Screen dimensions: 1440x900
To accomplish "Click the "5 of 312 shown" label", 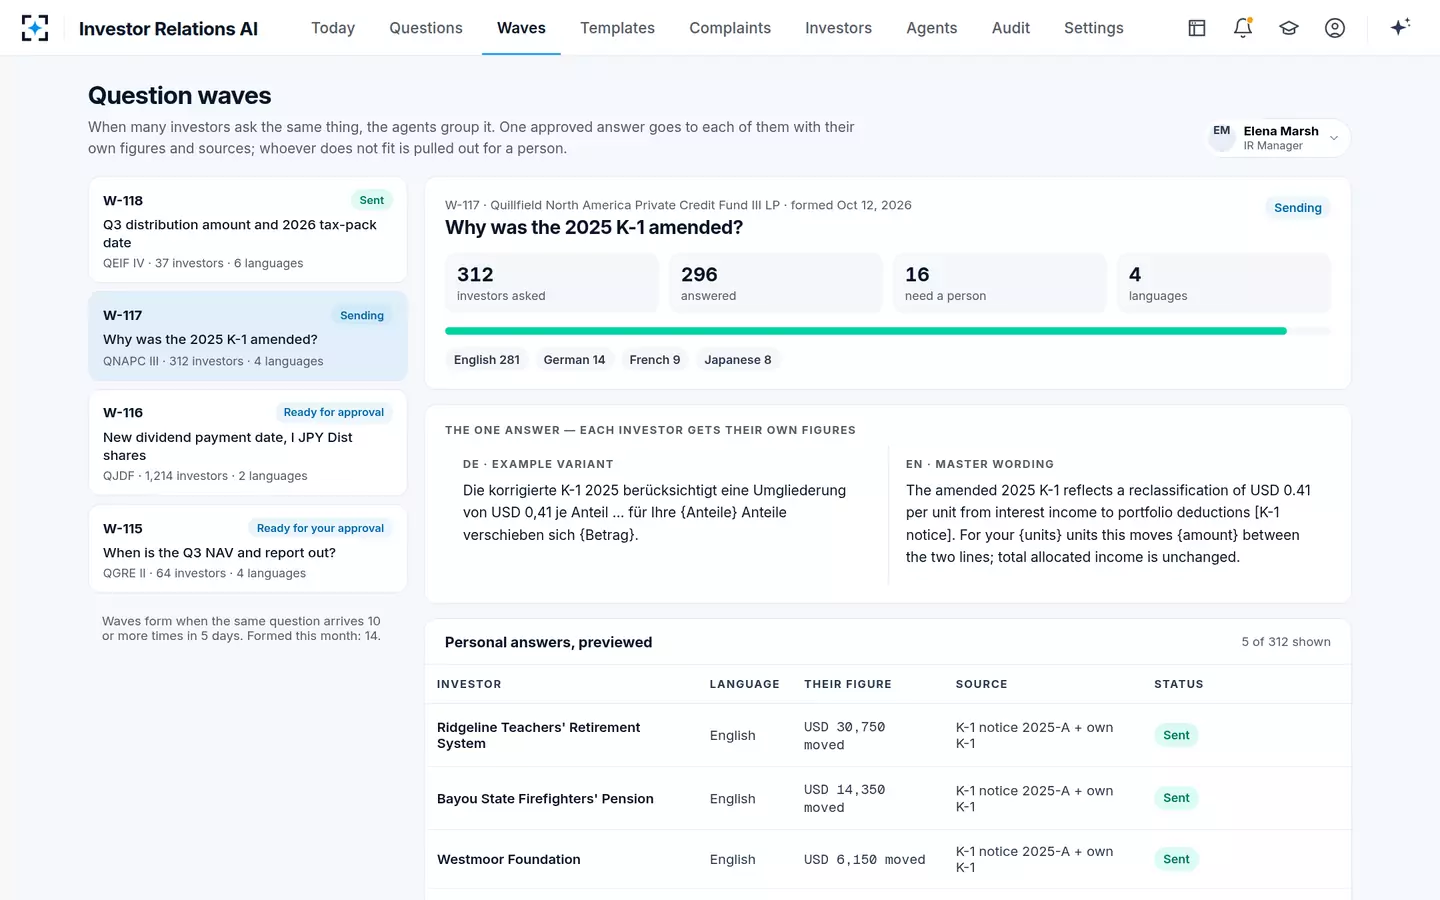I will 1286,642.
